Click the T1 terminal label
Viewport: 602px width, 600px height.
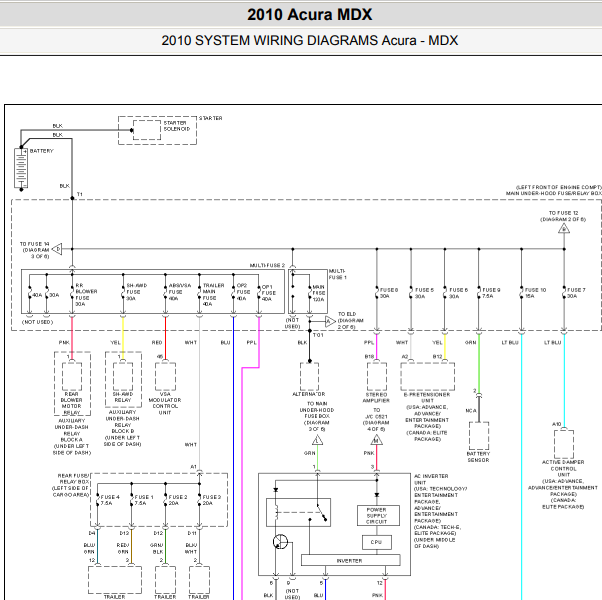coord(80,194)
